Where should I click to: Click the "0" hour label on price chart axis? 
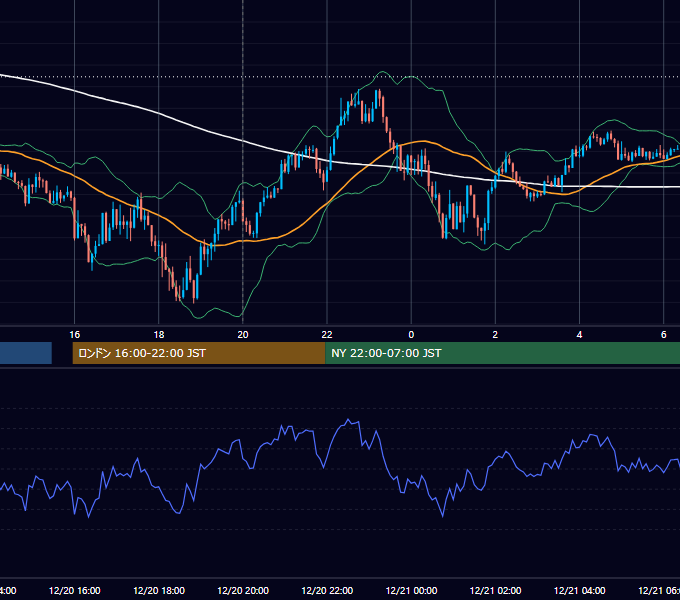(x=411, y=335)
